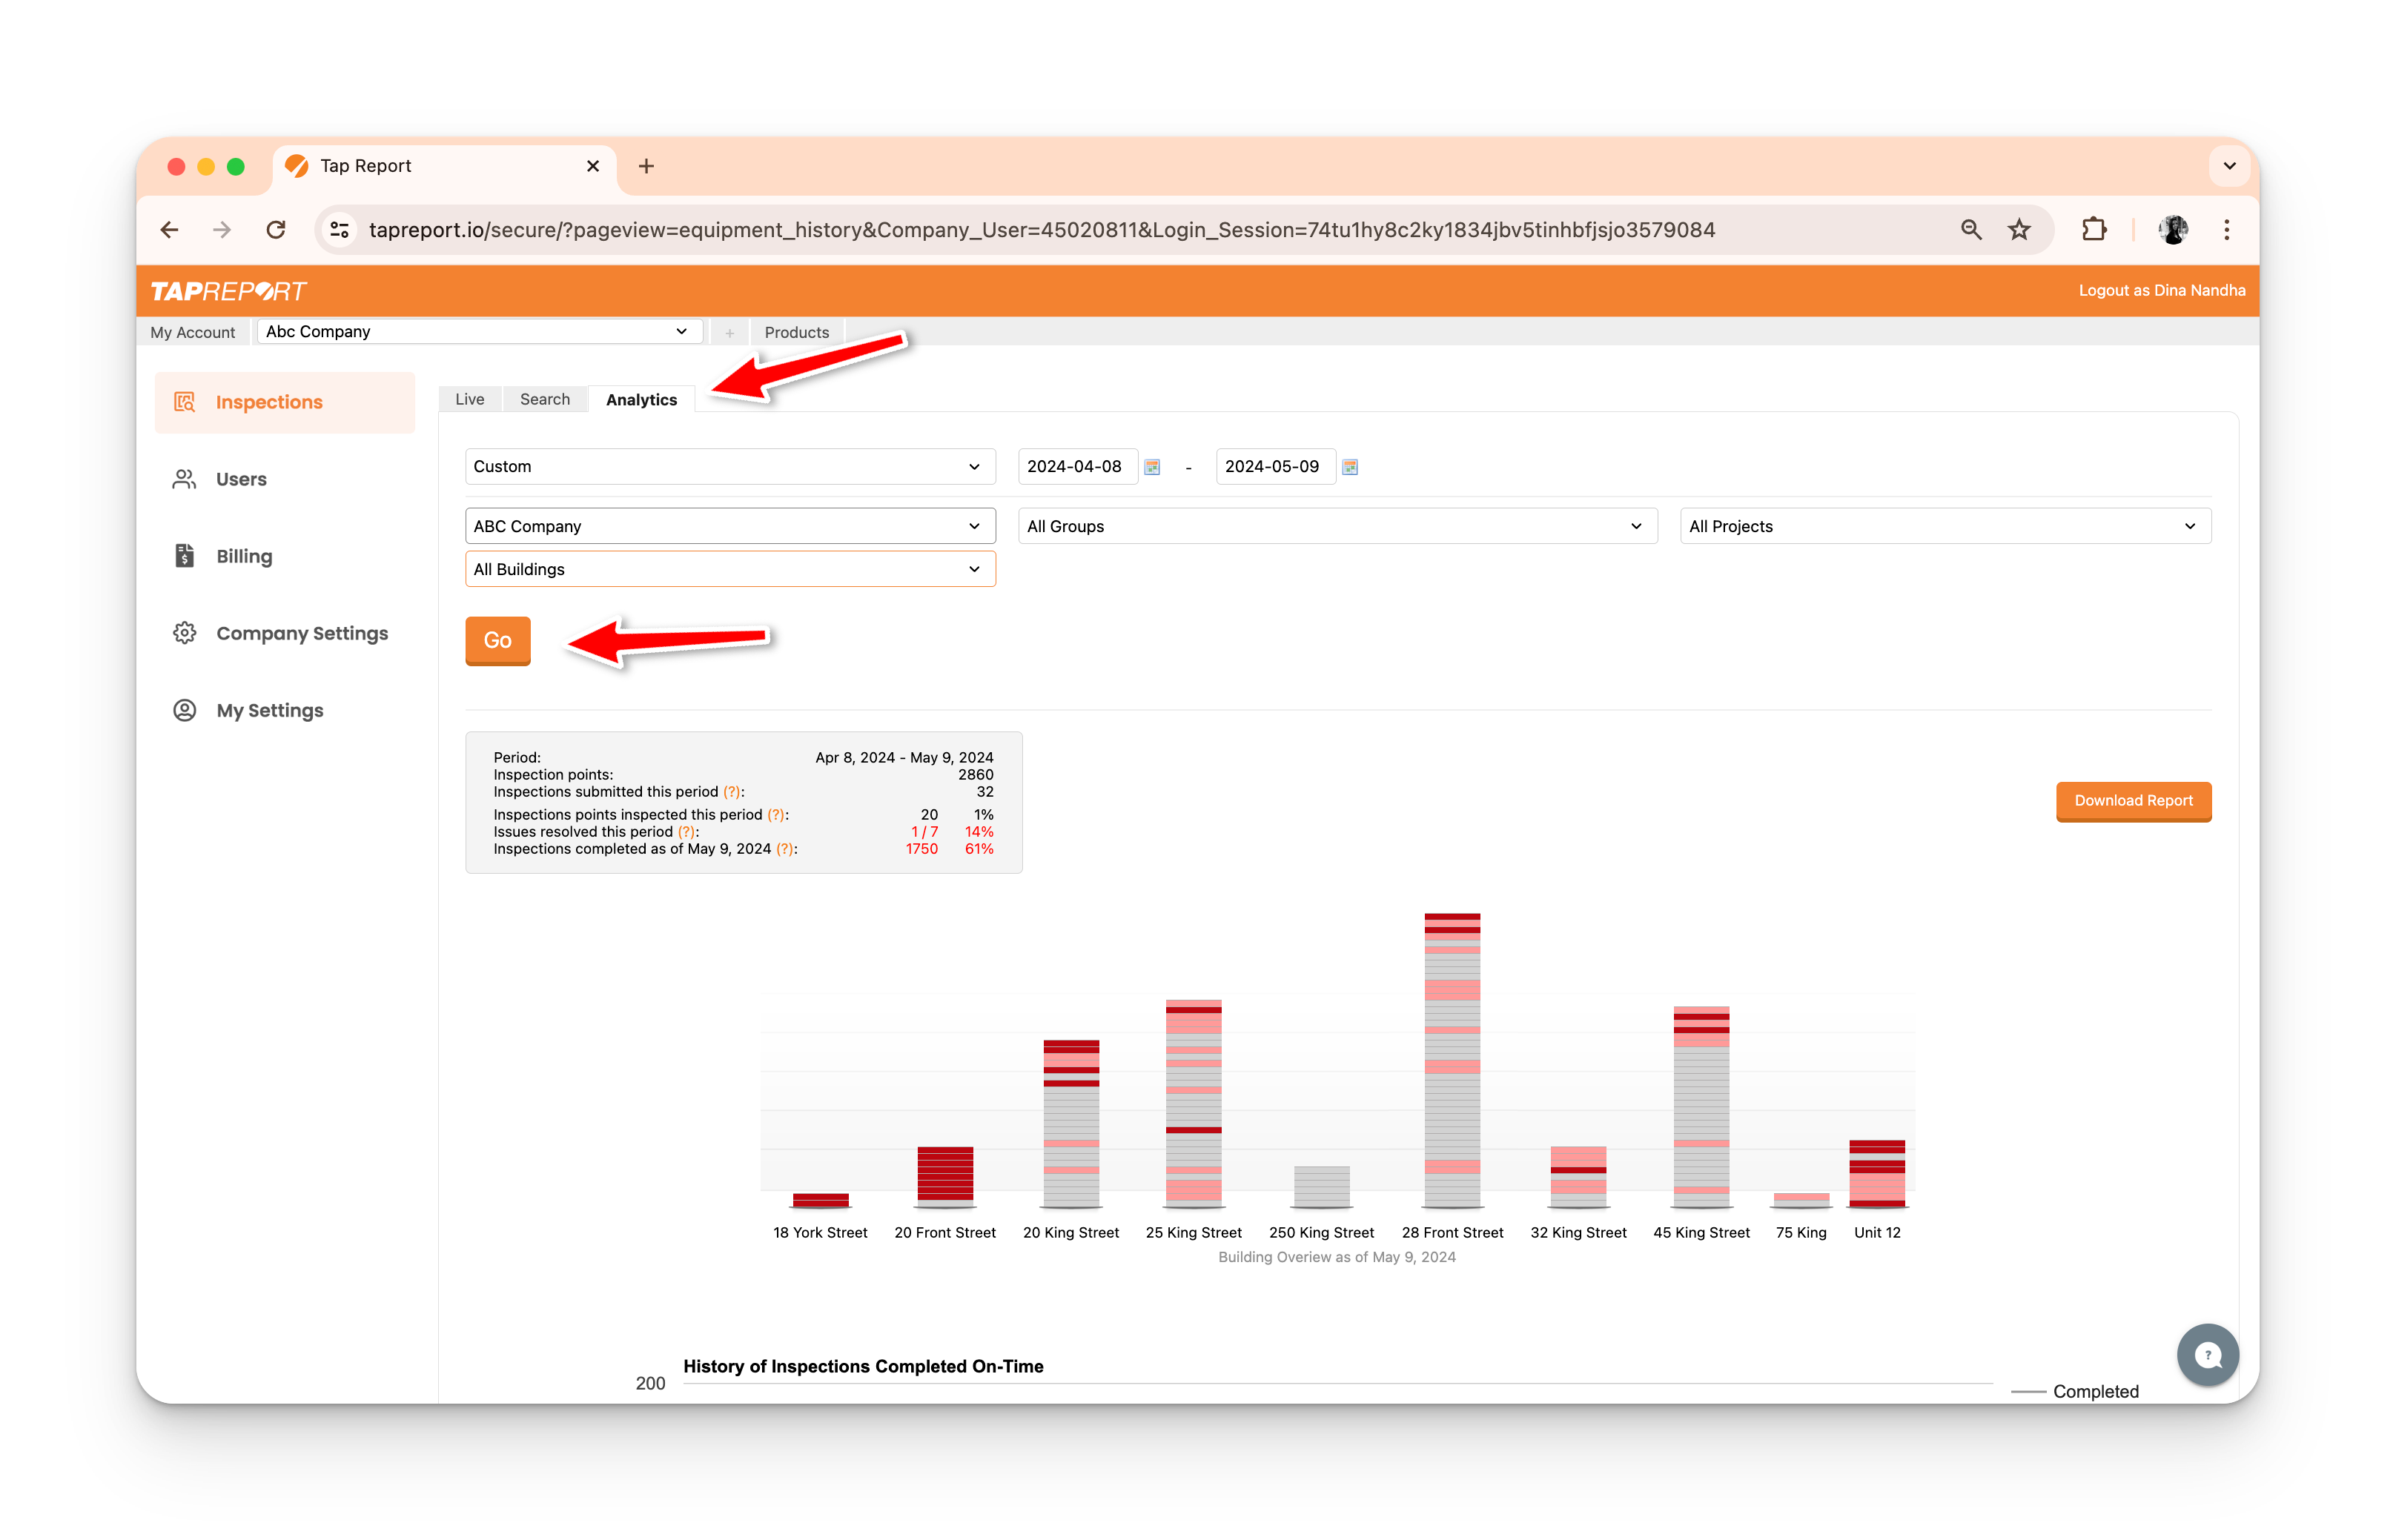Screen dimensions: 2396x1540
Task: Expand the Custom period dropdown
Action: (729, 467)
